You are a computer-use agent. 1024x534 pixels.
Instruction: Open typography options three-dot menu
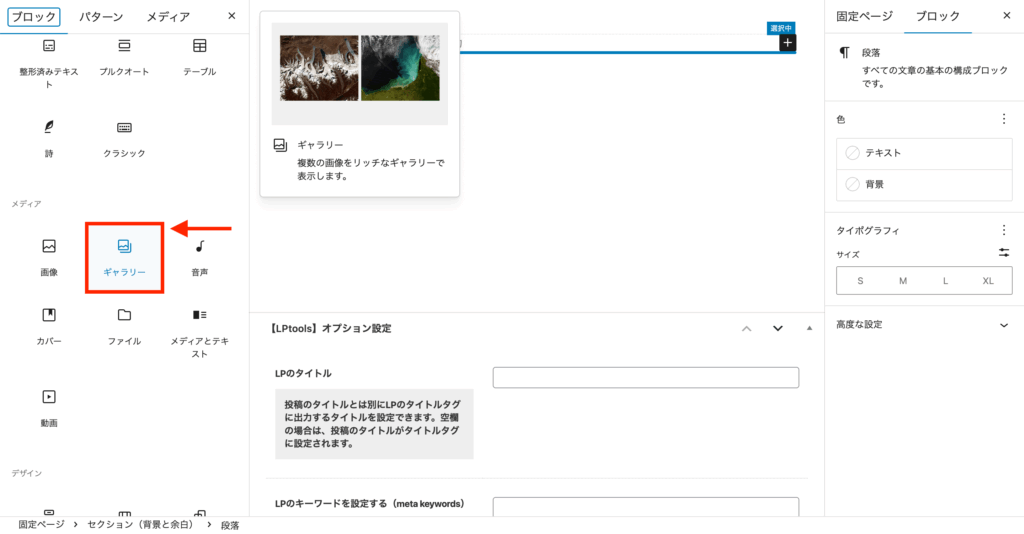[x=1004, y=230]
